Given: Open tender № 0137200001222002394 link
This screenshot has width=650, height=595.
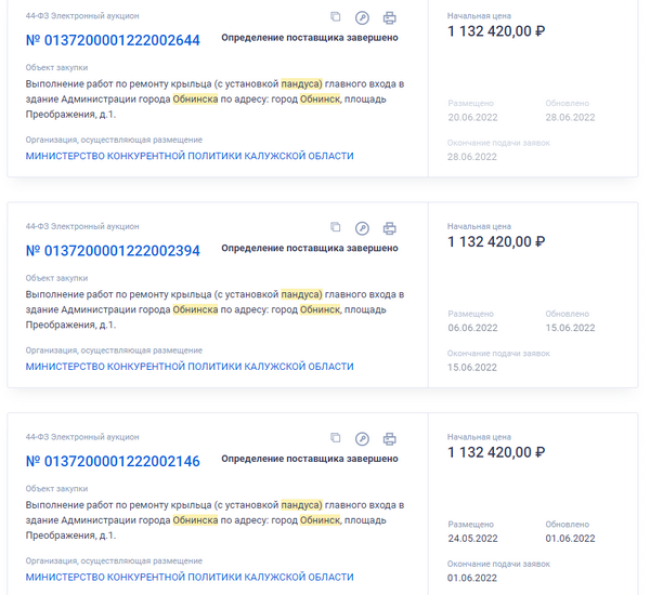Looking at the screenshot, I should pyautogui.click(x=113, y=251).
